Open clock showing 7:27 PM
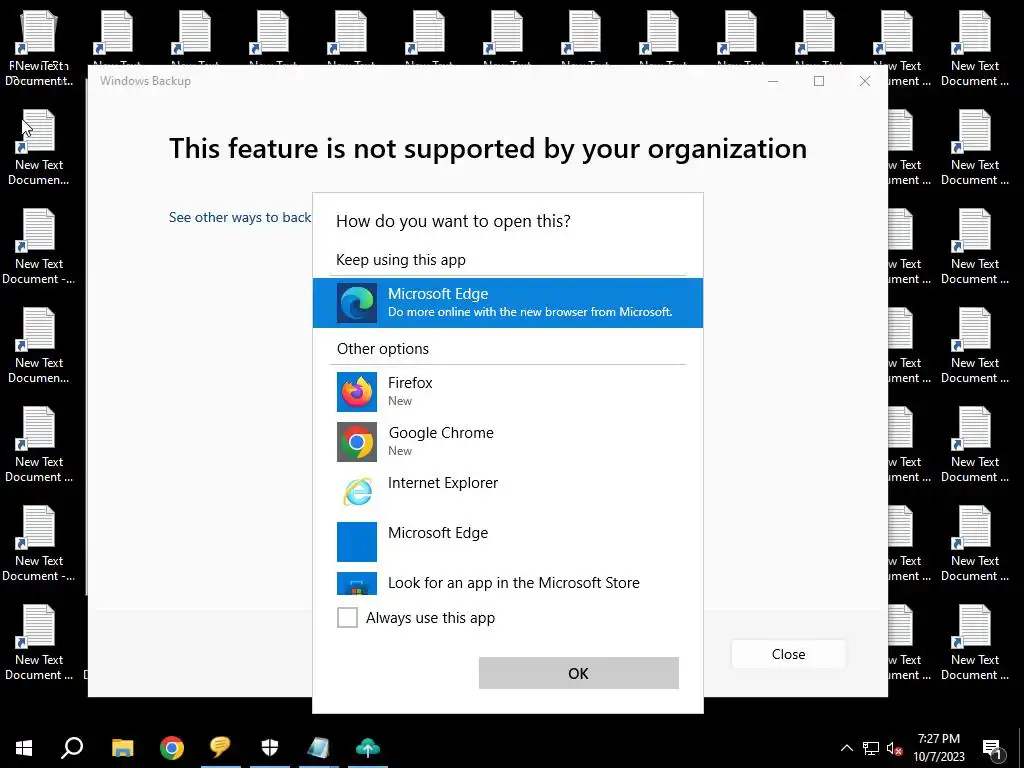The image size is (1024, 768). pyautogui.click(x=938, y=748)
